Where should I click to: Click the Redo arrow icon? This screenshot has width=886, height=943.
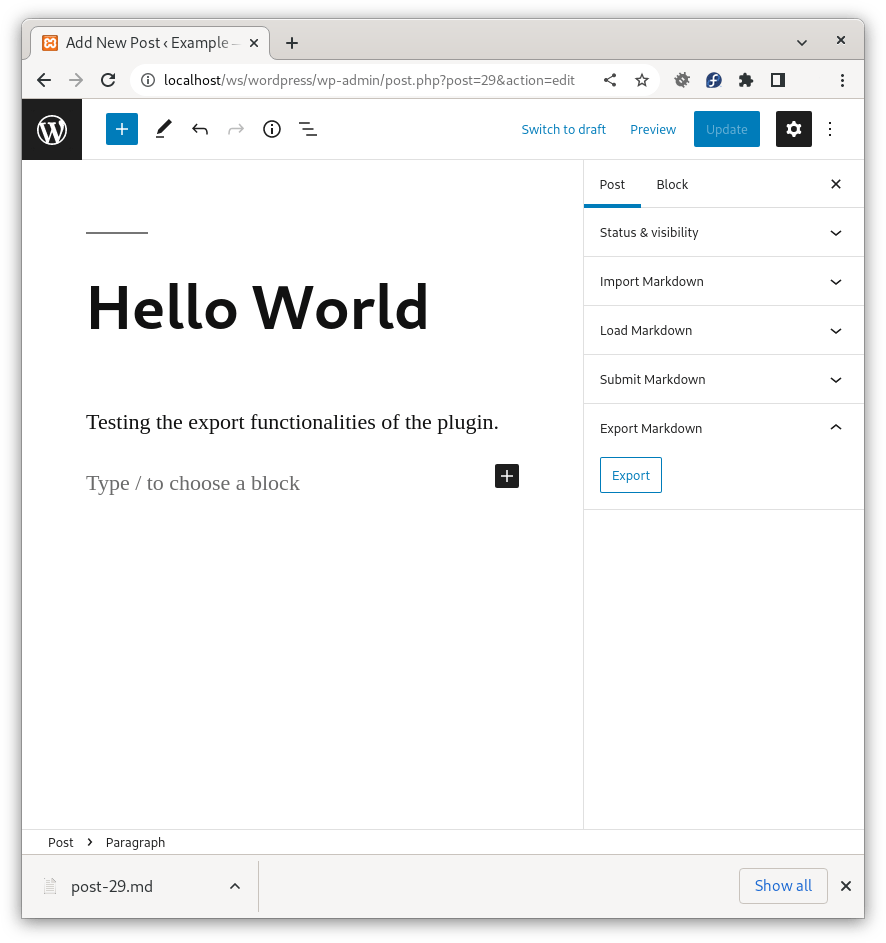236,129
